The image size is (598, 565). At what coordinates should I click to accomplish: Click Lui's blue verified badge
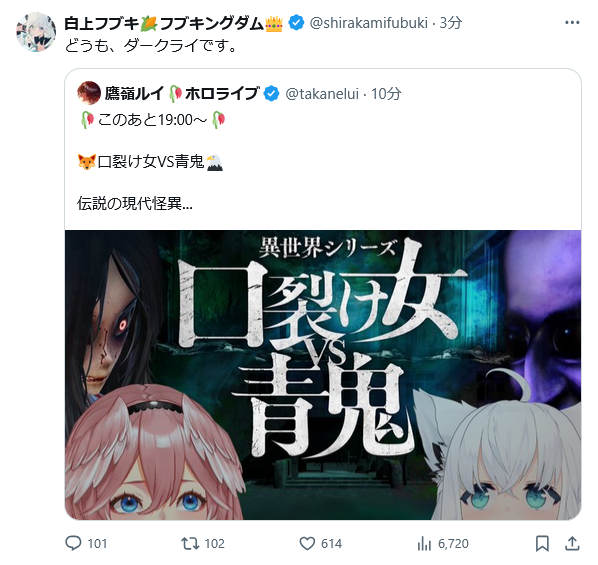[x=272, y=93]
